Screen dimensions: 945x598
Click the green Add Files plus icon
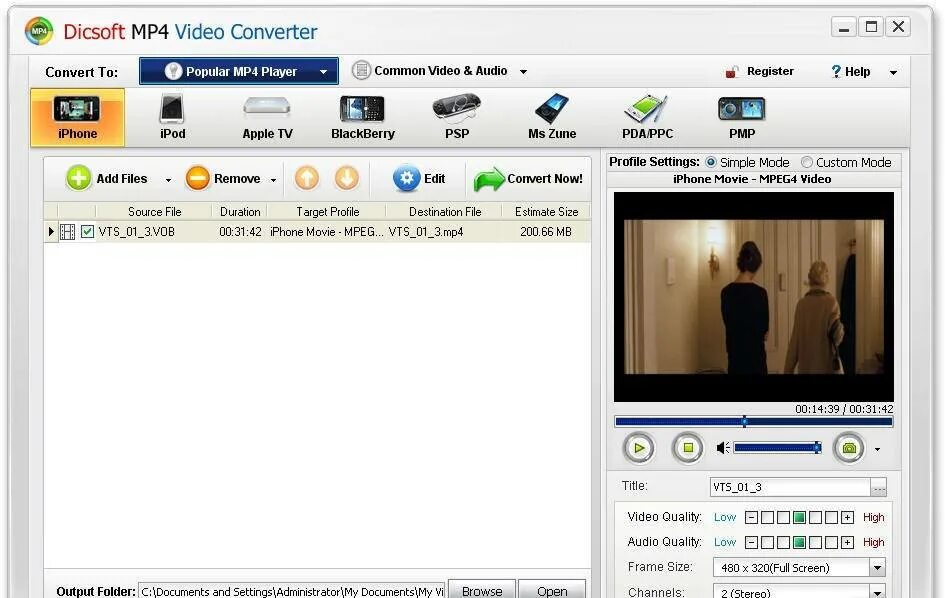click(x=78, y=178)
